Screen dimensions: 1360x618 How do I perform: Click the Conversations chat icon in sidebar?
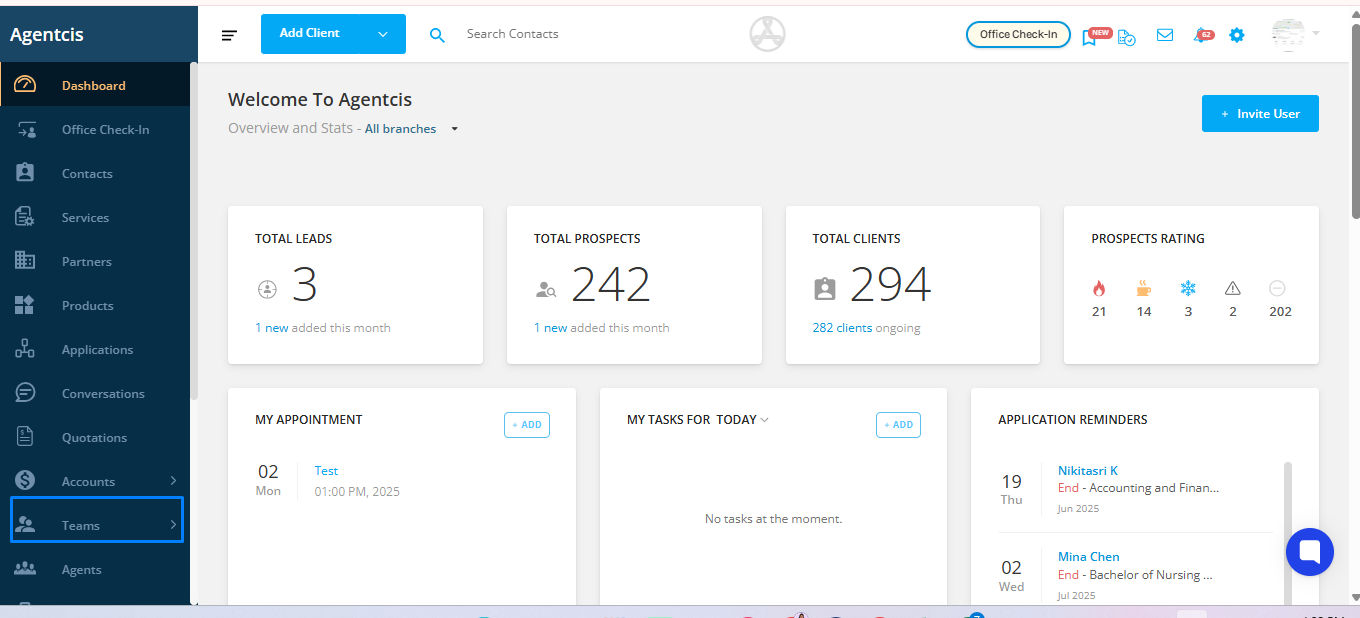[25, 393]
